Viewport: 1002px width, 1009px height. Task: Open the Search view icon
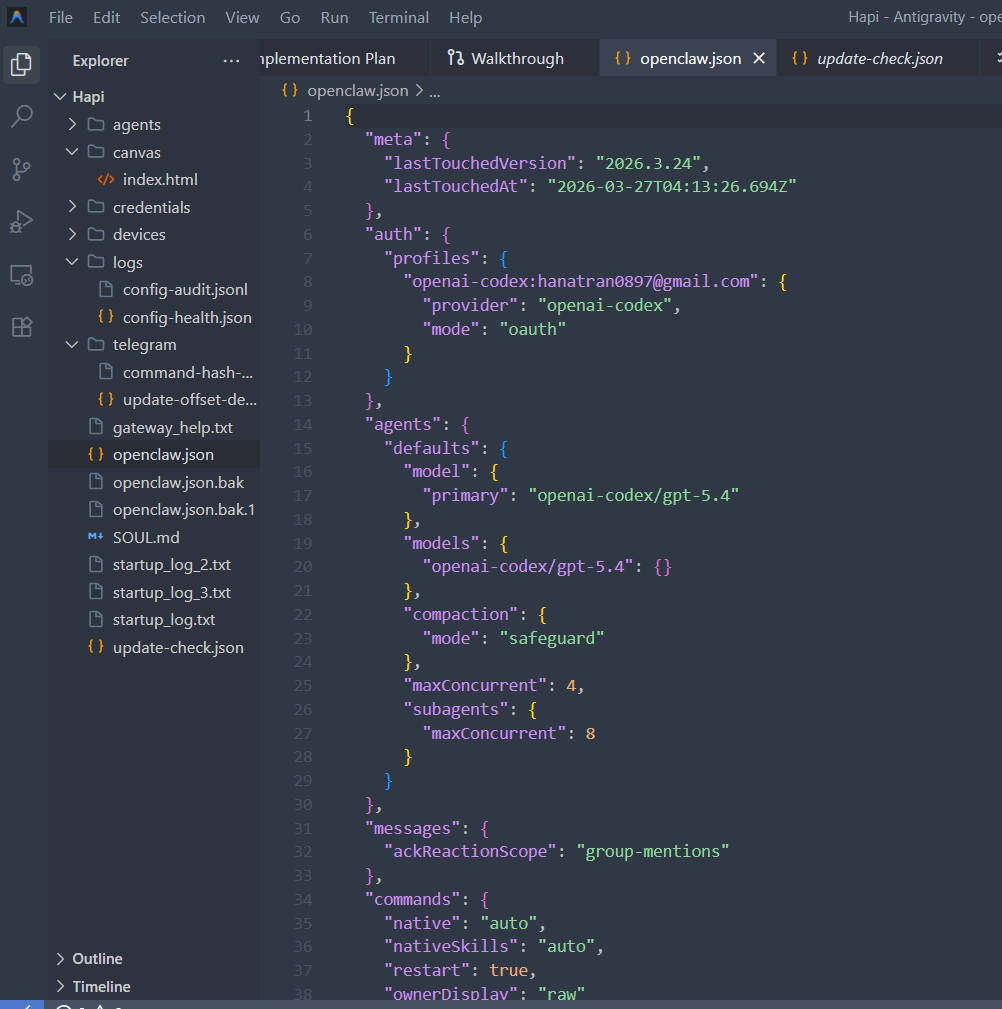21,116
